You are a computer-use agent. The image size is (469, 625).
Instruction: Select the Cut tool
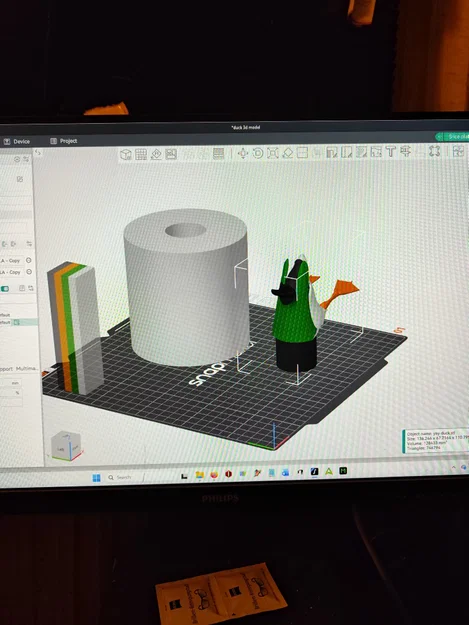(x=302, y=153)
